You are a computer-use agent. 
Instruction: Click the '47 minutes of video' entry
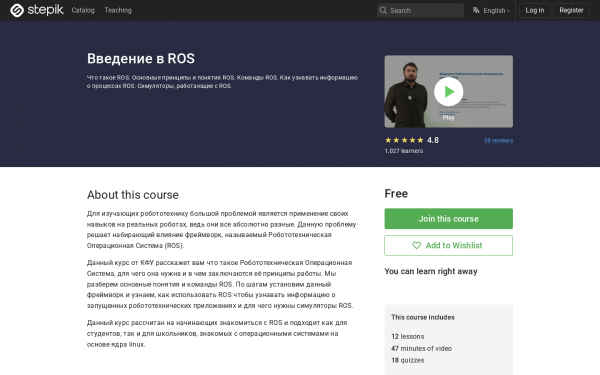[x=421, y=348]
